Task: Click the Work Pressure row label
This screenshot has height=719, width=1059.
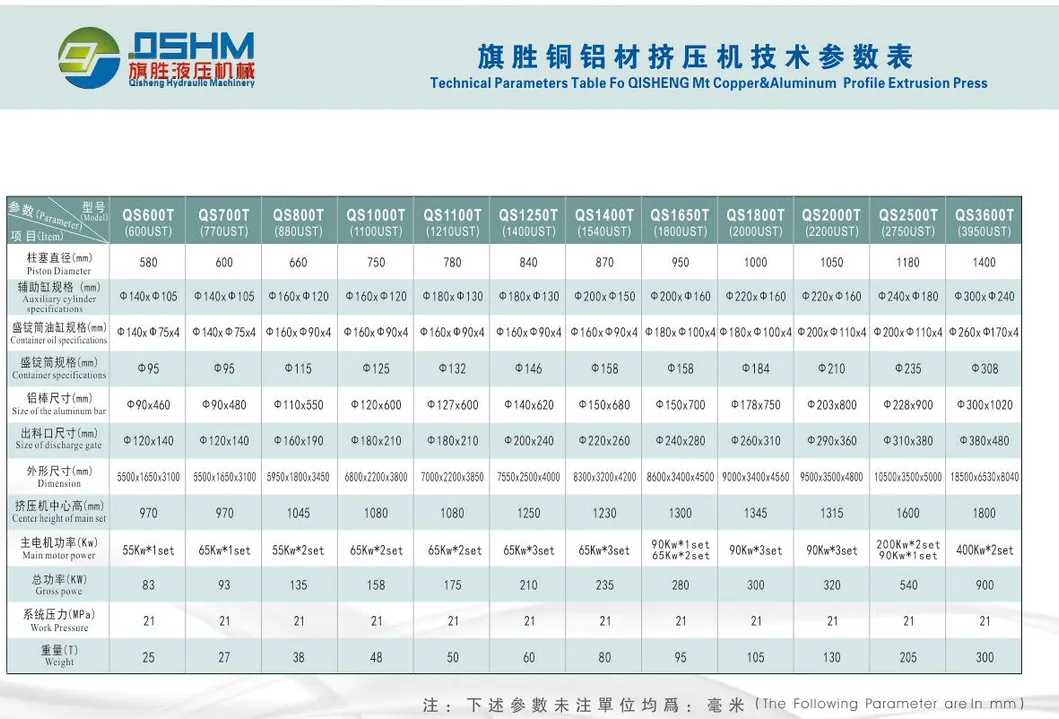Action: pyautogui.click(x=57, y=620)
